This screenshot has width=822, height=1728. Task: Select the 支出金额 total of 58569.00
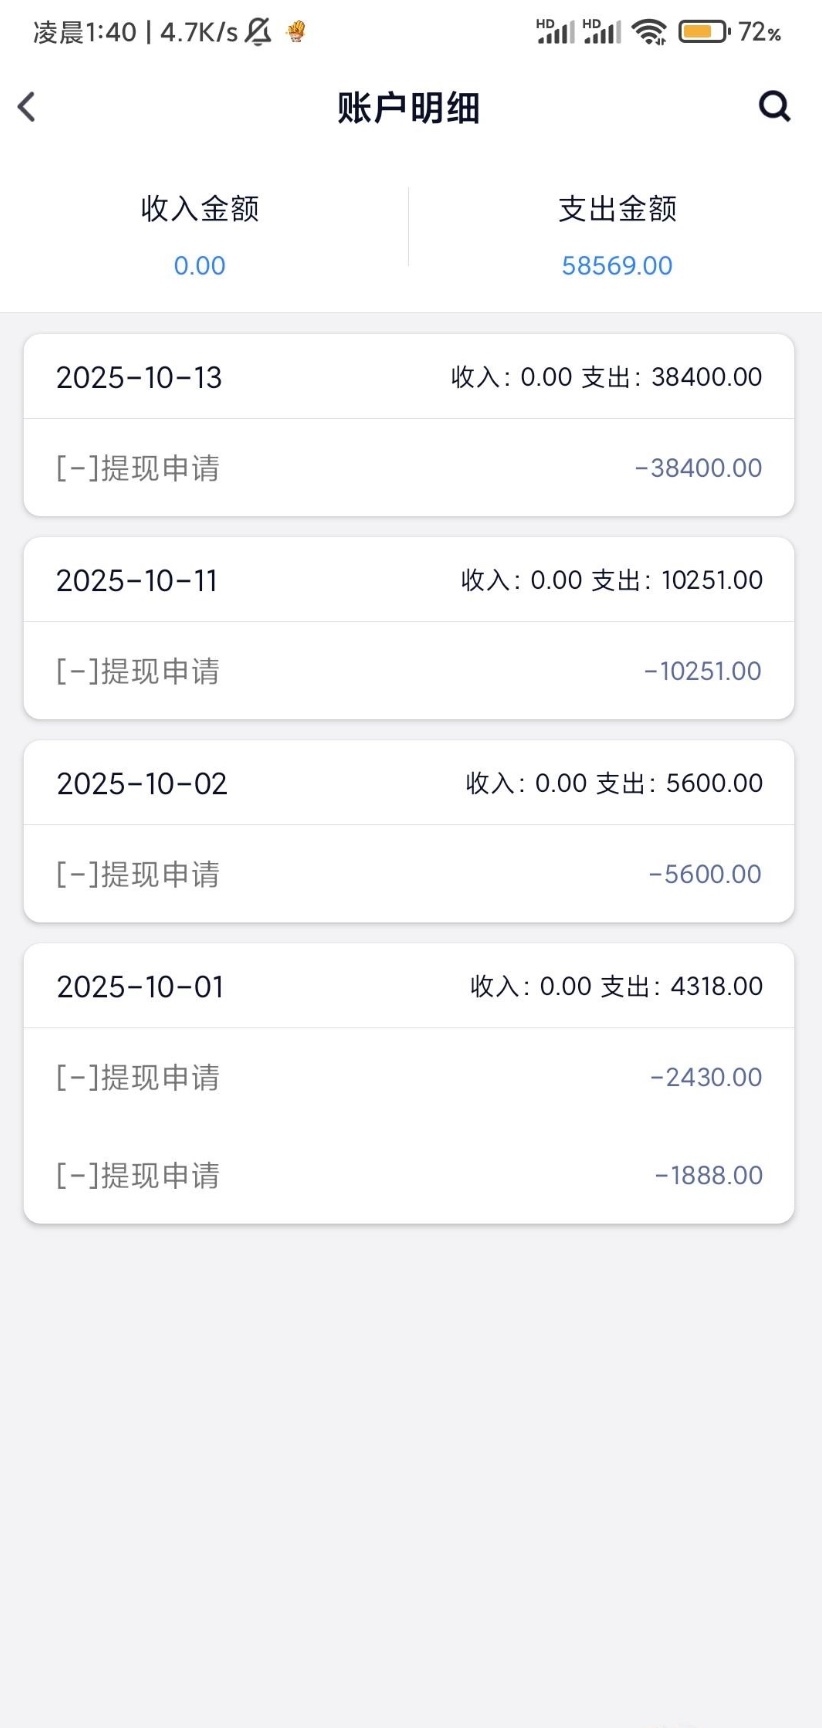pos(616,266)
